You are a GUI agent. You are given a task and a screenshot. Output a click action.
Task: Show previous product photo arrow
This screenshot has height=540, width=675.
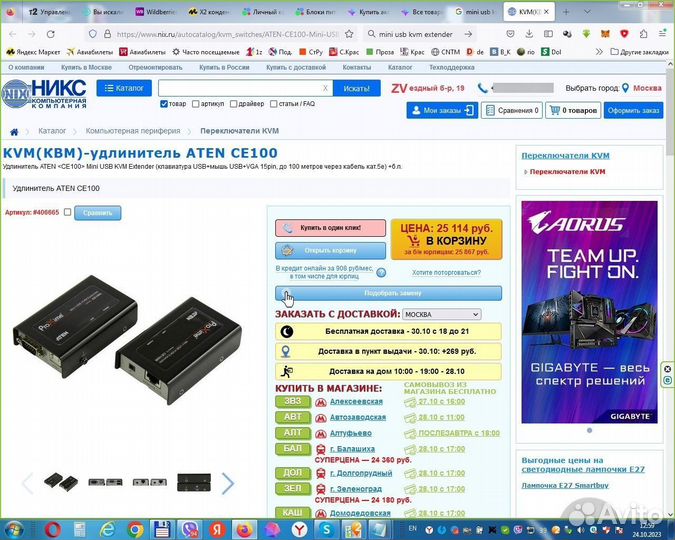click(28, 483)
